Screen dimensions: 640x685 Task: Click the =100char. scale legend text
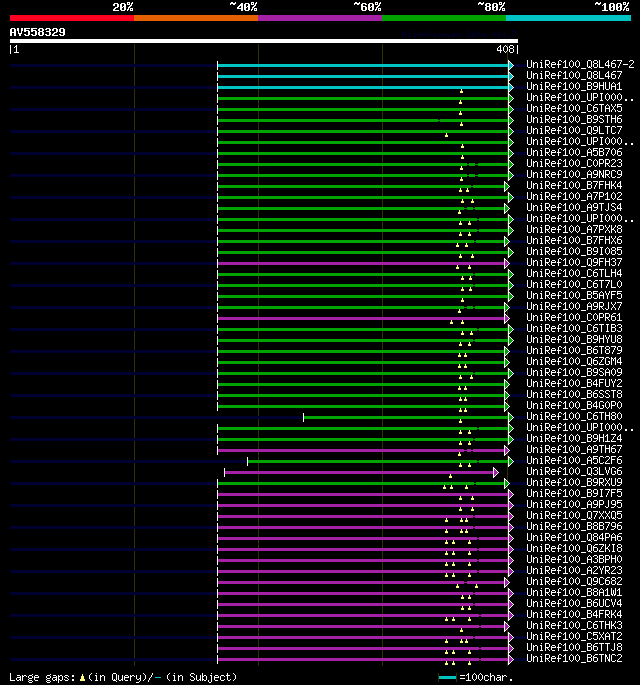pyautogui.click(x=486, y=678)
